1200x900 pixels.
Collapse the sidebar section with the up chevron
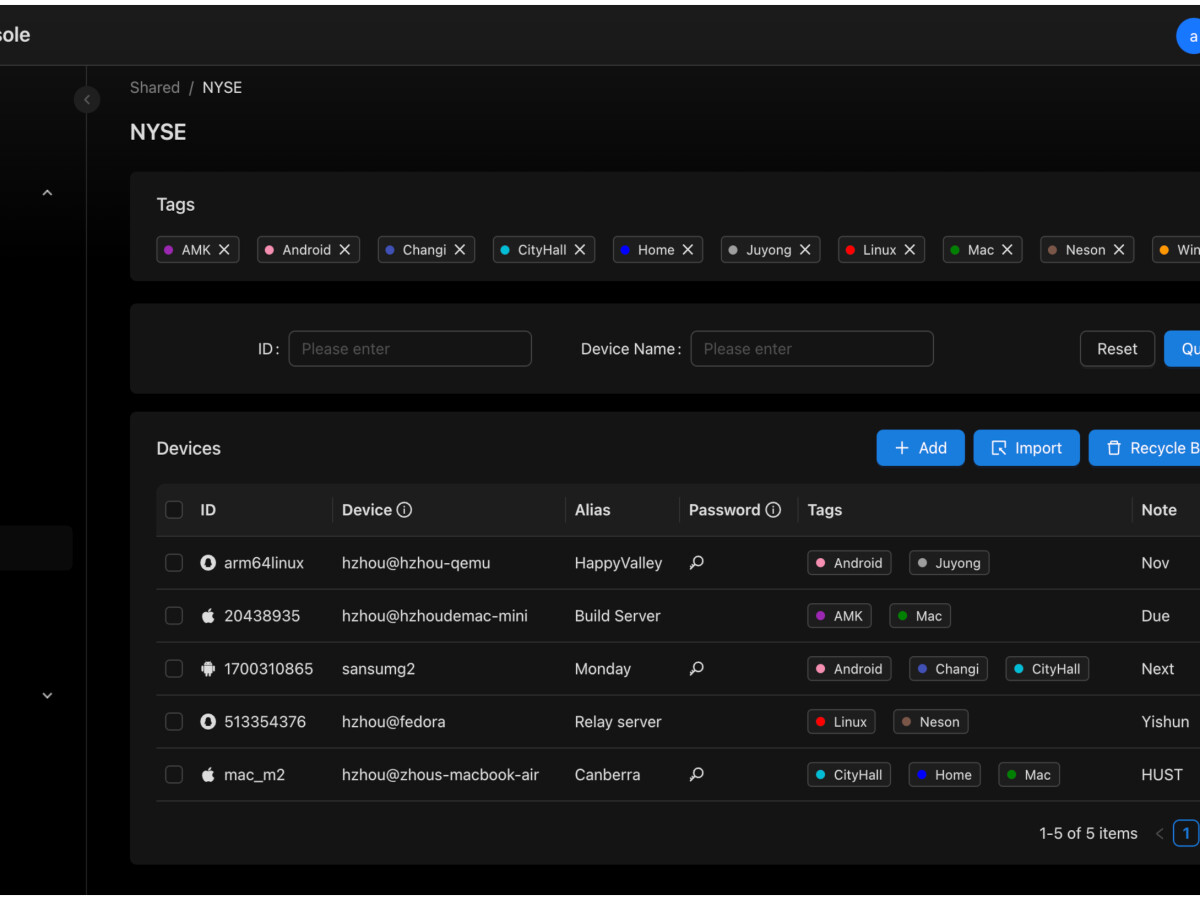(x=47, y=193)
